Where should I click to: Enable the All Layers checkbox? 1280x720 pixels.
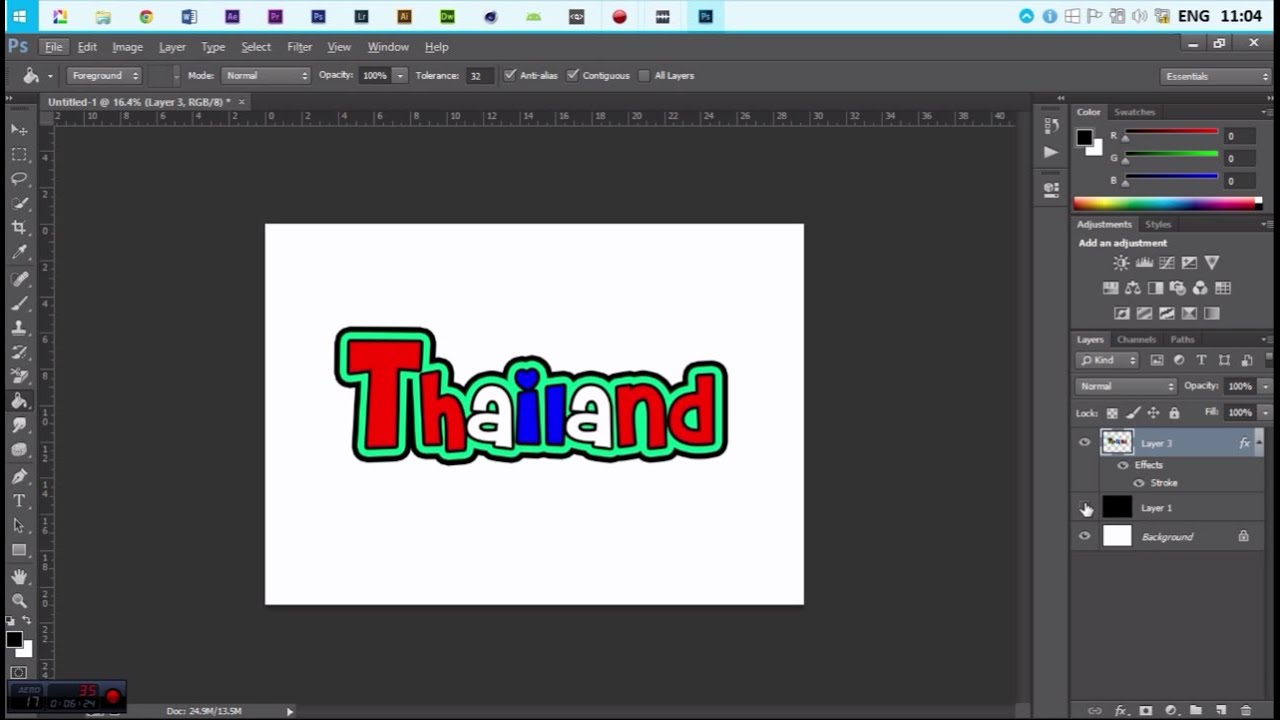[644, 75]
